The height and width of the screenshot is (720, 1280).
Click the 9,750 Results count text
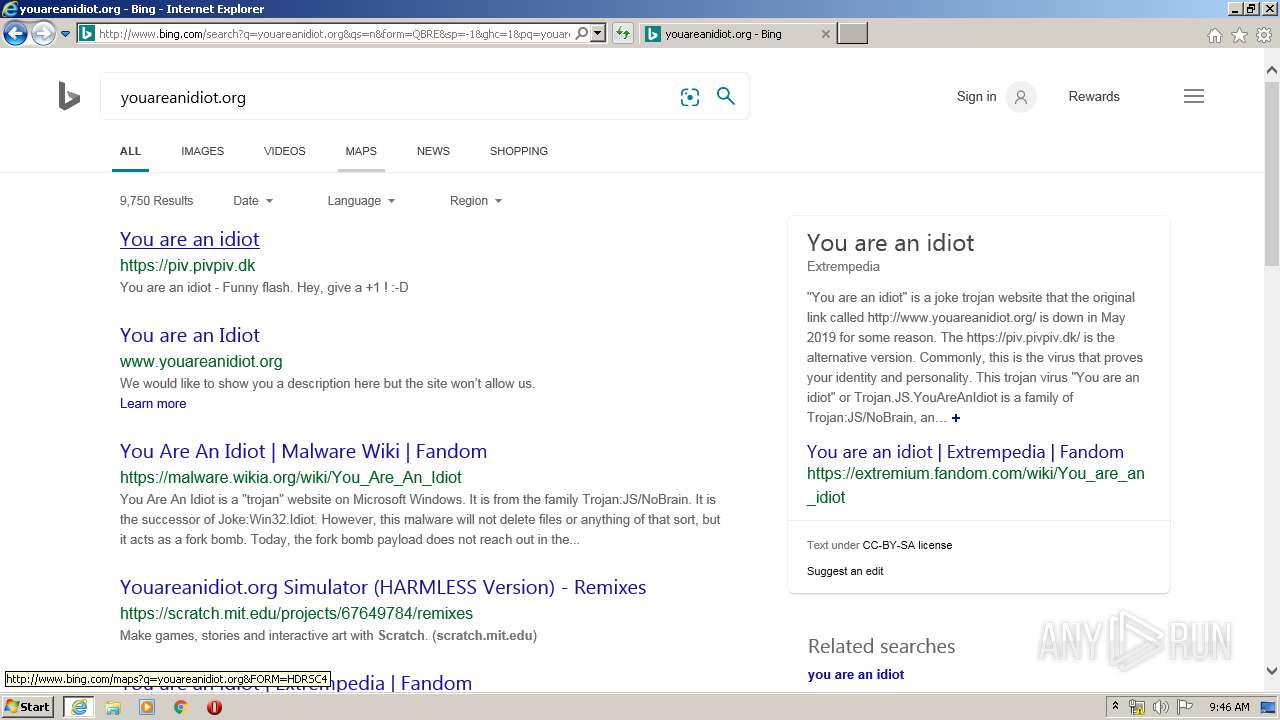(x=156, y=201)
